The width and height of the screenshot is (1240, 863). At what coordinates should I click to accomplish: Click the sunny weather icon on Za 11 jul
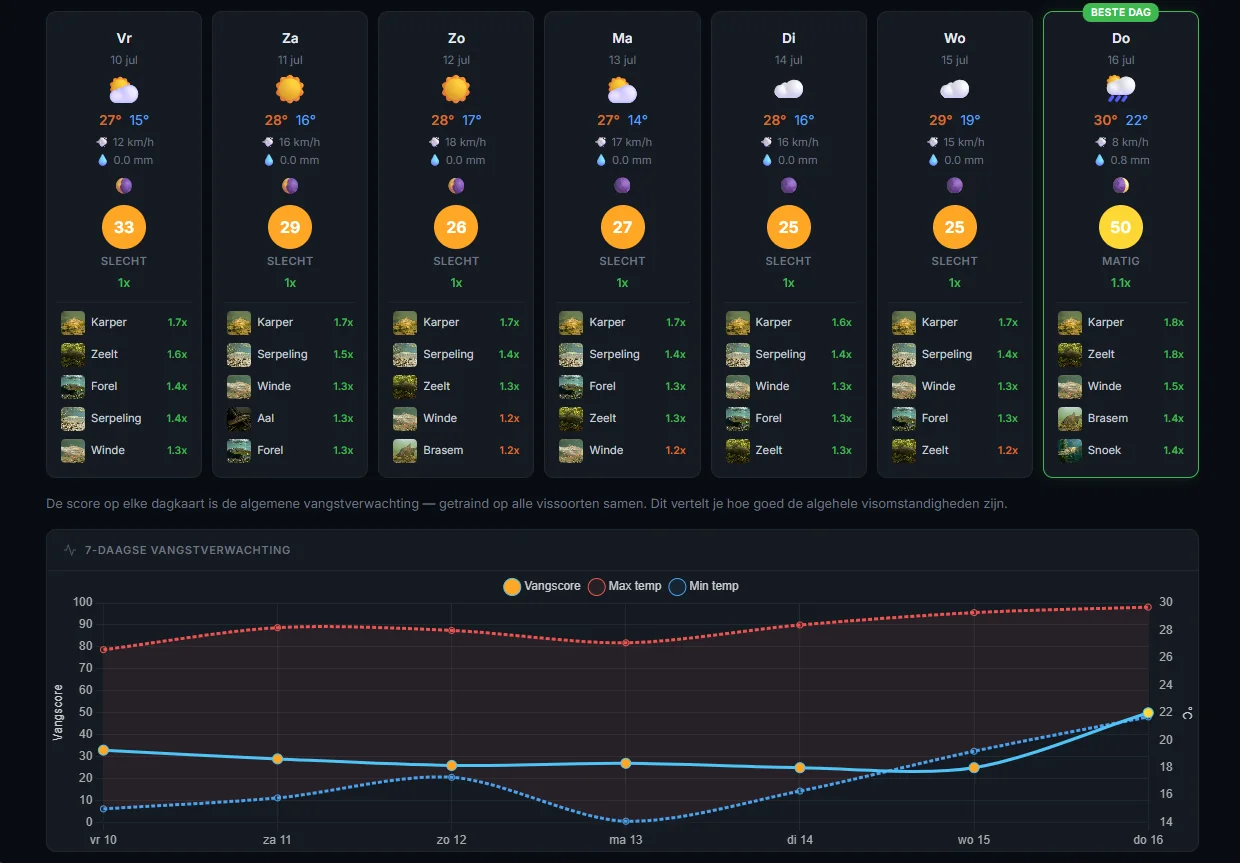290,89
